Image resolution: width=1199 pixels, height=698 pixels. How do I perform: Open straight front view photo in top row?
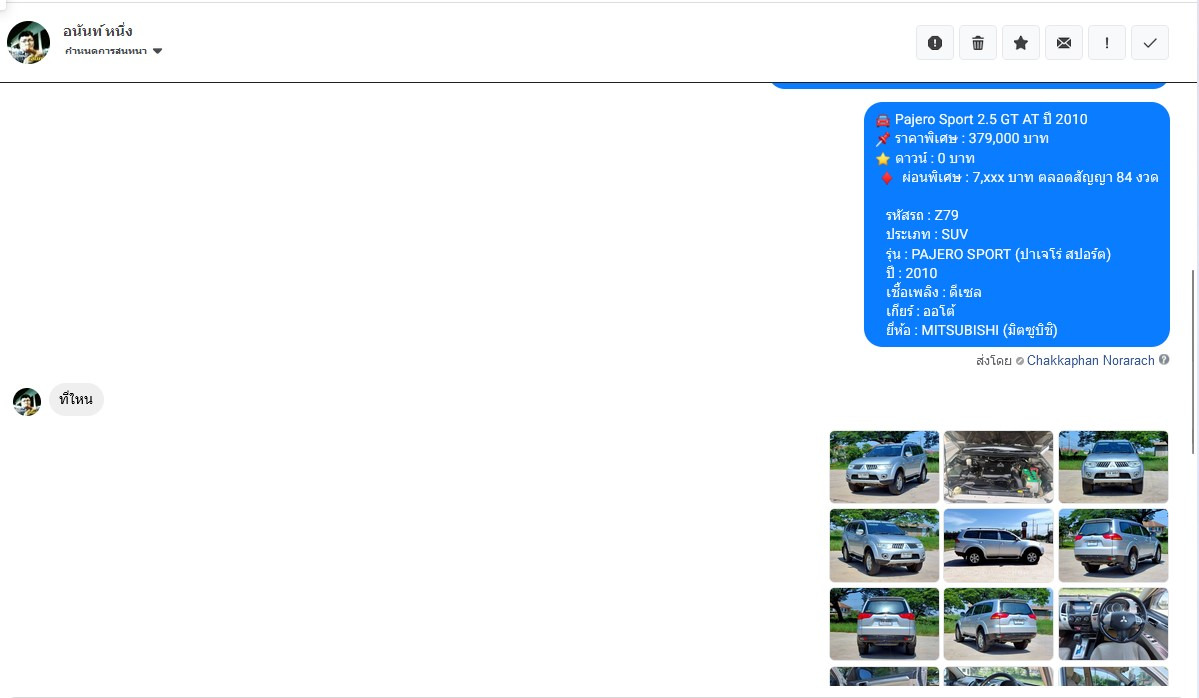pos(1113,467)
